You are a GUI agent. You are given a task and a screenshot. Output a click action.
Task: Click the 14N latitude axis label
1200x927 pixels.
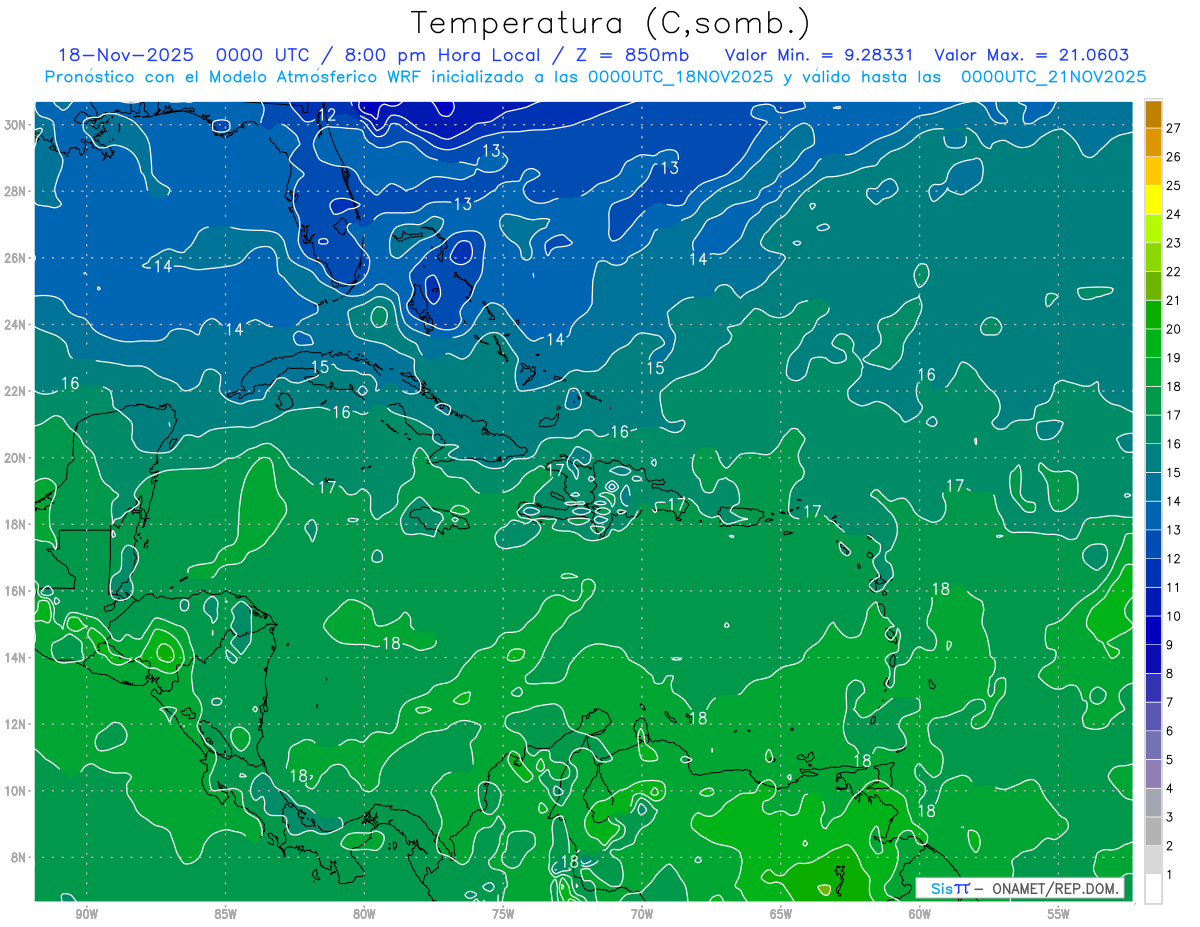pos(14,657)
